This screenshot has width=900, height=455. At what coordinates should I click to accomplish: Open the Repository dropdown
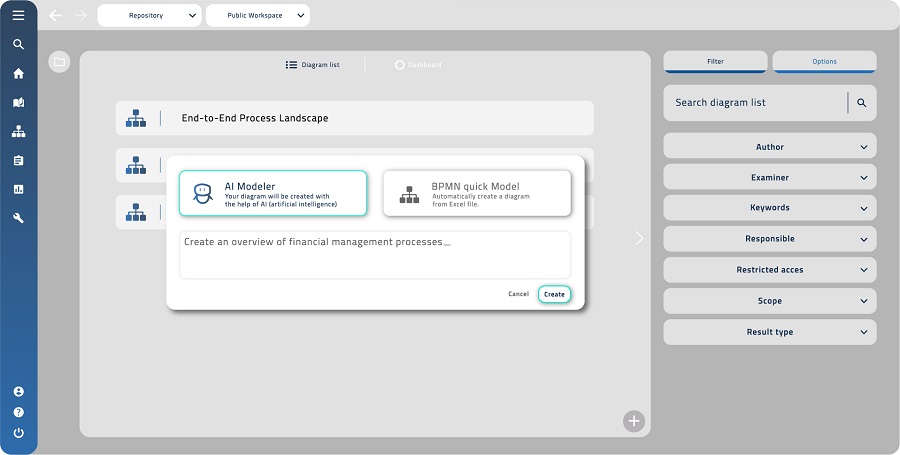[150, 16]
